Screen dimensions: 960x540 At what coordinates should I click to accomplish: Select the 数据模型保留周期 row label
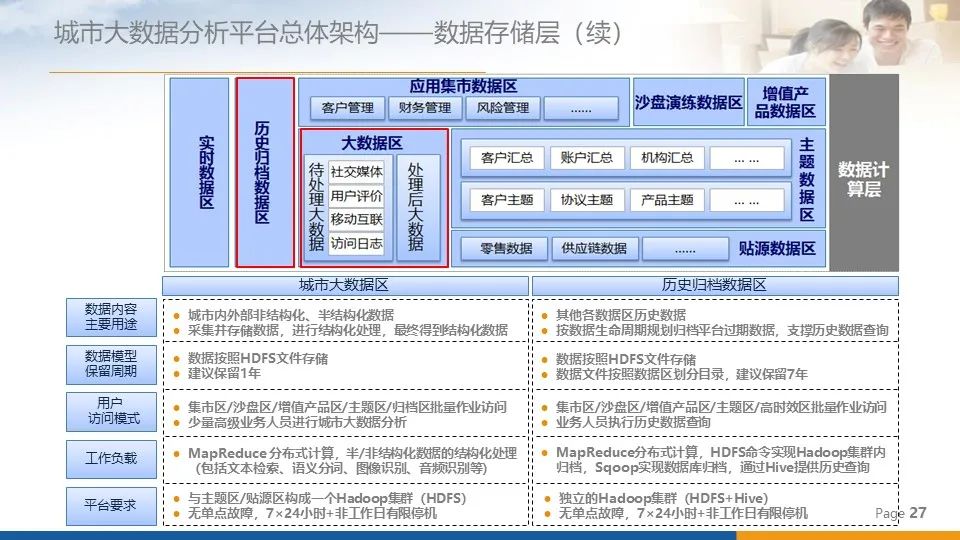click(111, 364)
